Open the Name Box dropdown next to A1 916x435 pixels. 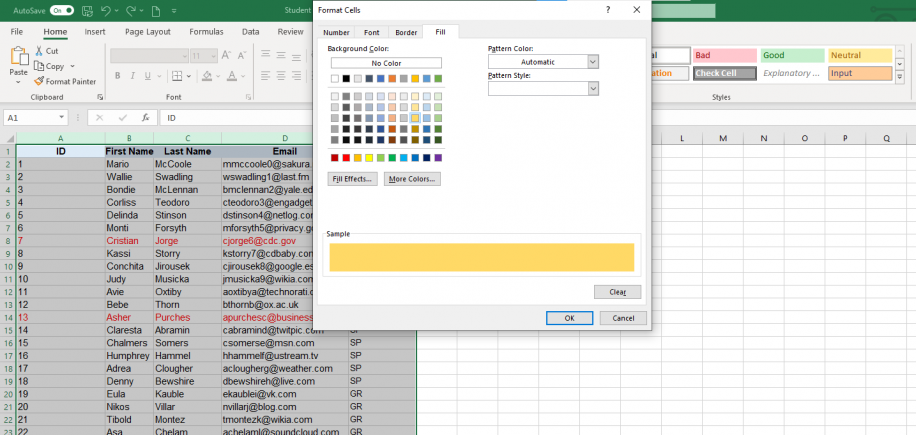[62, 118]
